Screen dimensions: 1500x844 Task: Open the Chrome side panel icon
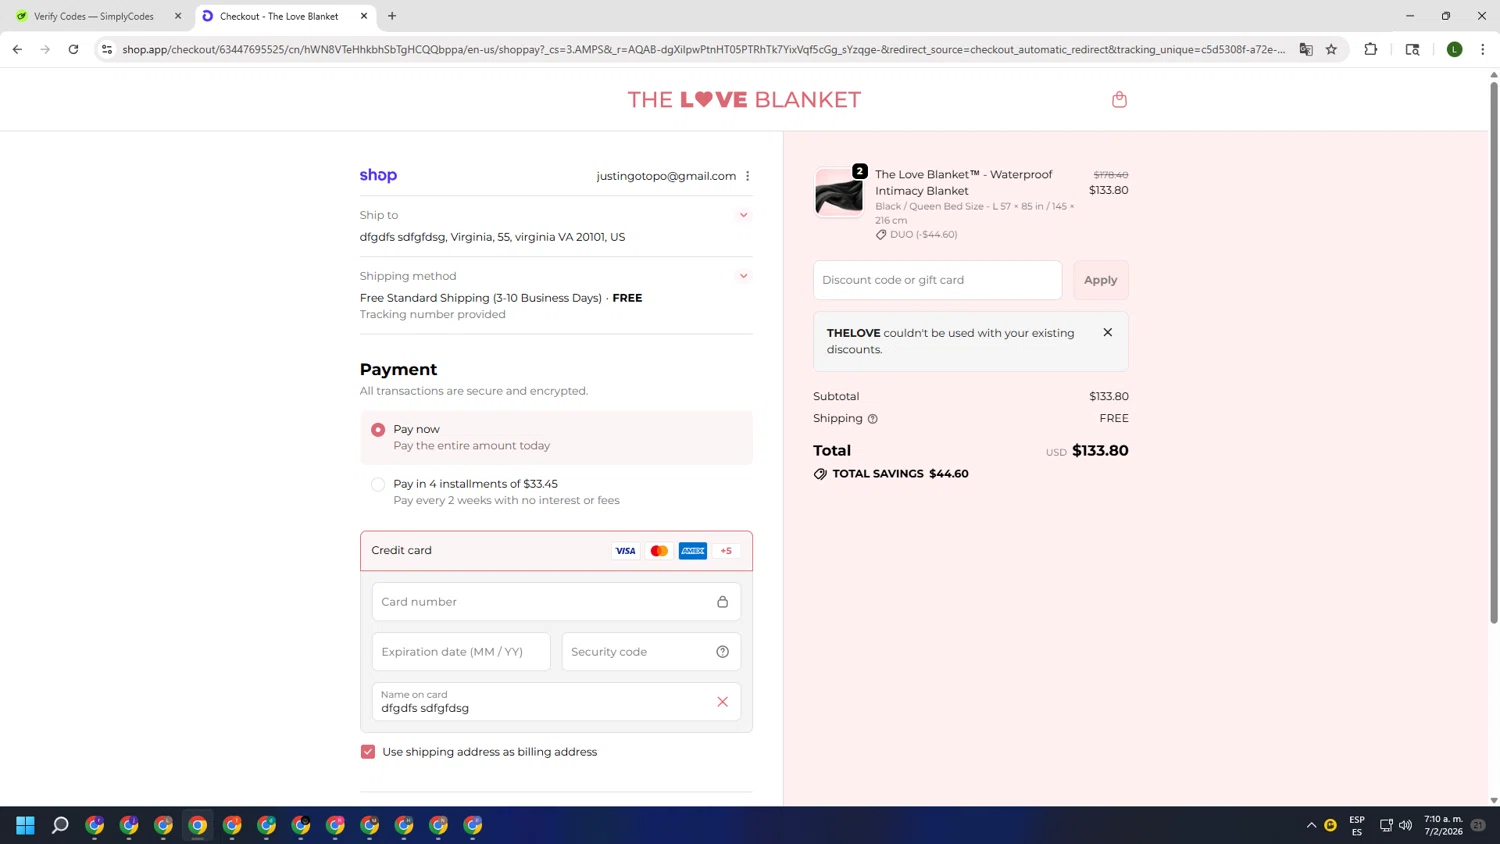tap(1412, 49)
